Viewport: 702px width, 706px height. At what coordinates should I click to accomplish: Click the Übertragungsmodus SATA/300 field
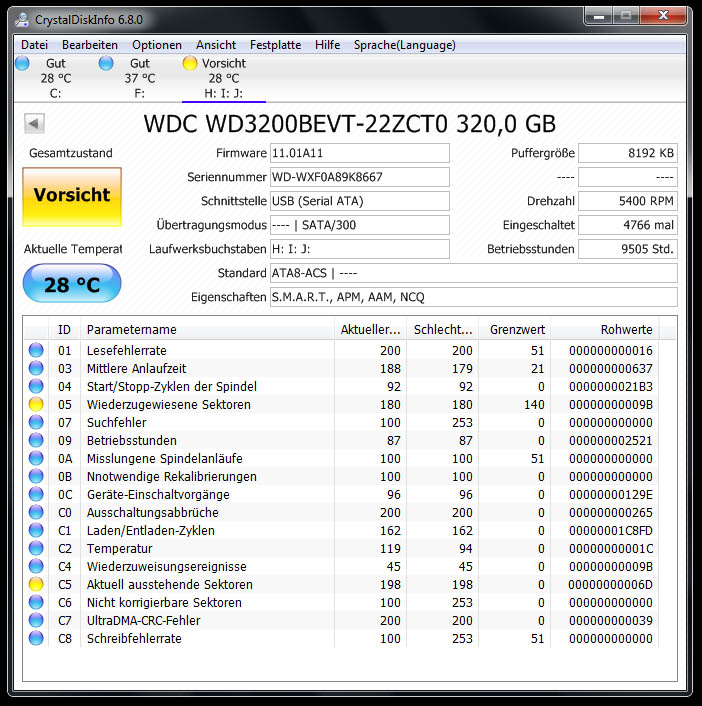click(x=359, y=225)
